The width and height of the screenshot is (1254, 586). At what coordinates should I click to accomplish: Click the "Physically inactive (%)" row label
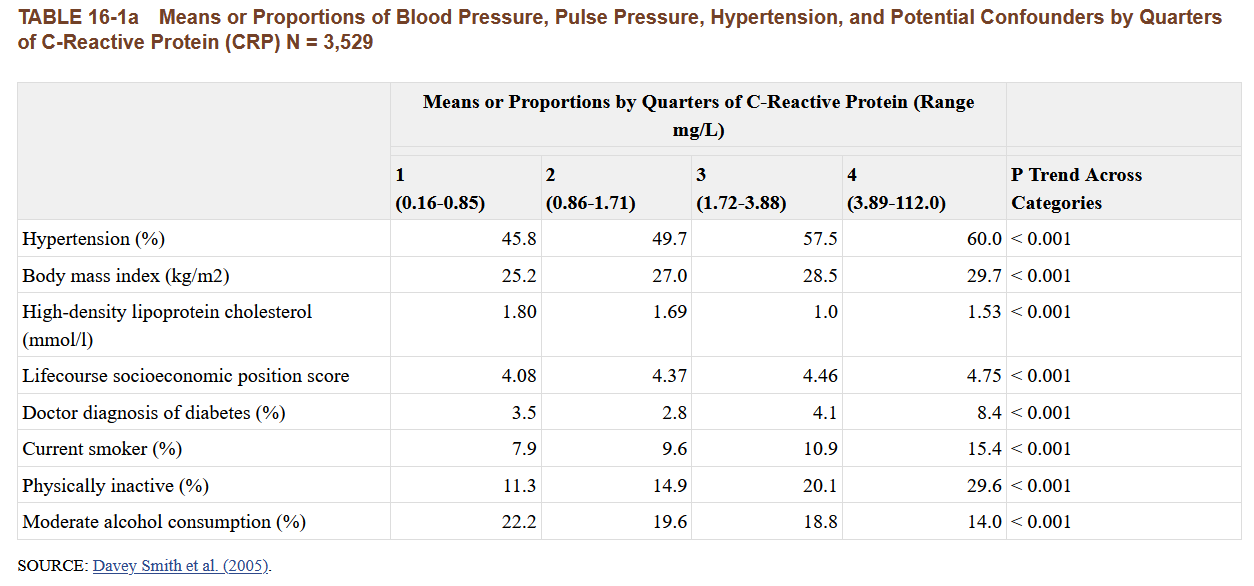pyautogui.click(x=115, y=486)
